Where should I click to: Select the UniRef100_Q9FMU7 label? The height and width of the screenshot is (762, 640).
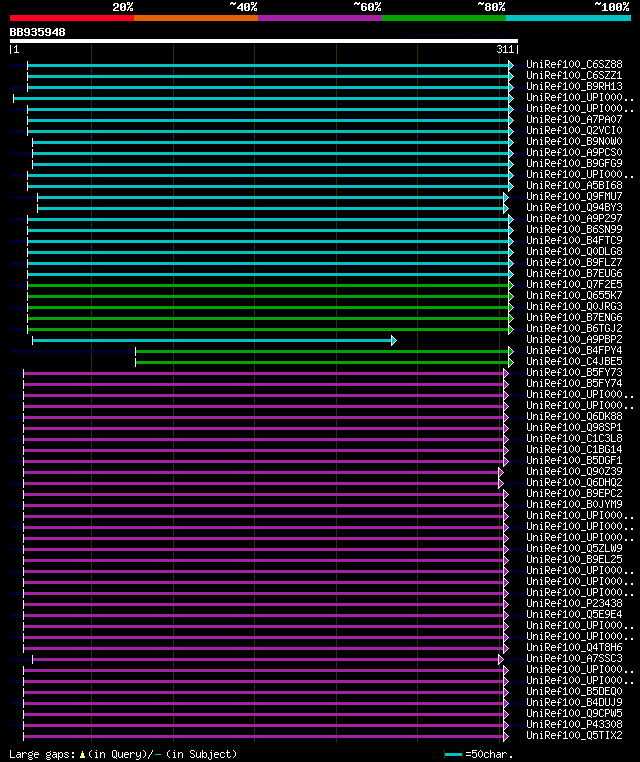coord(574,196)
